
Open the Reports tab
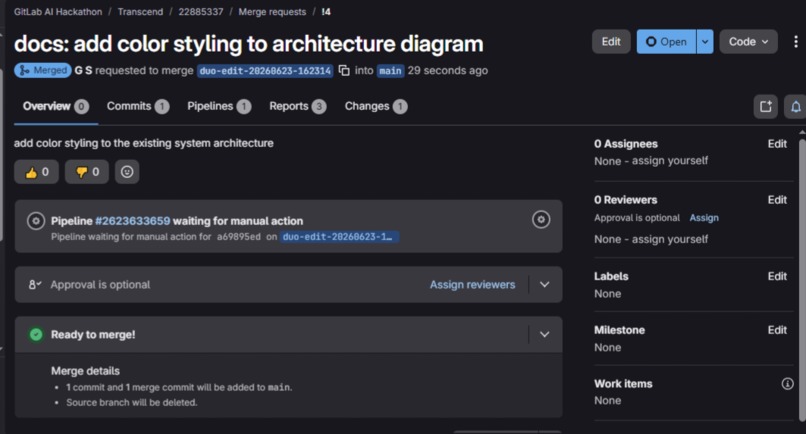tap(298, 106)
